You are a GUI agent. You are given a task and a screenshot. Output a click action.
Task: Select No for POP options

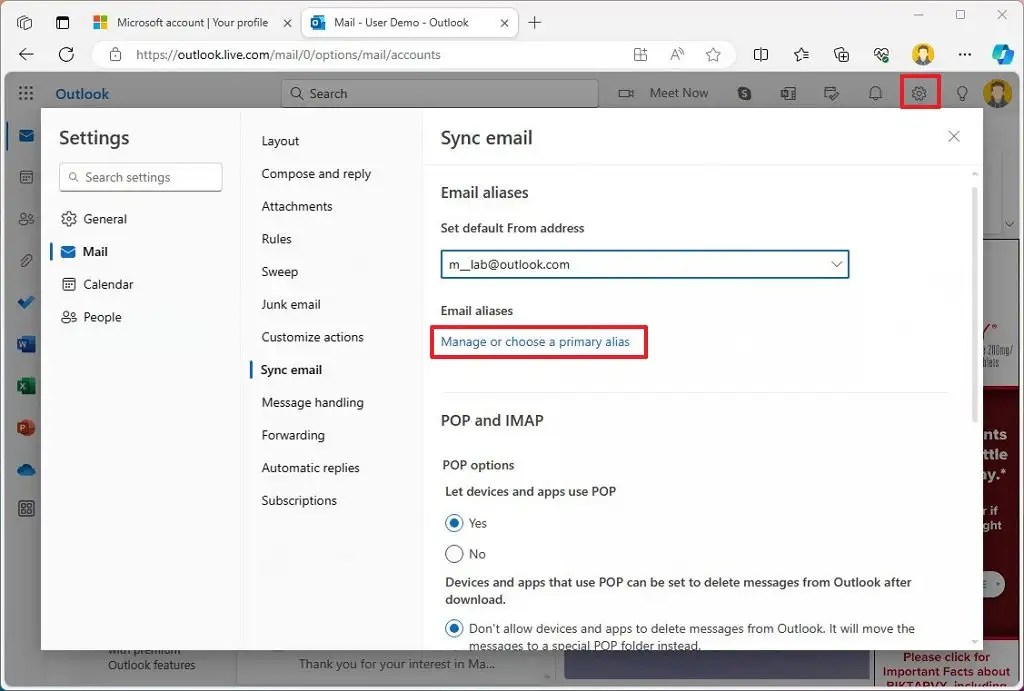[454, 553]
